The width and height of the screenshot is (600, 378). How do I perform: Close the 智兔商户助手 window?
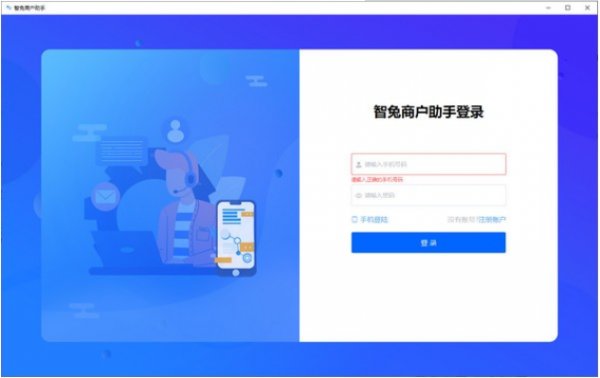(588, 8)
